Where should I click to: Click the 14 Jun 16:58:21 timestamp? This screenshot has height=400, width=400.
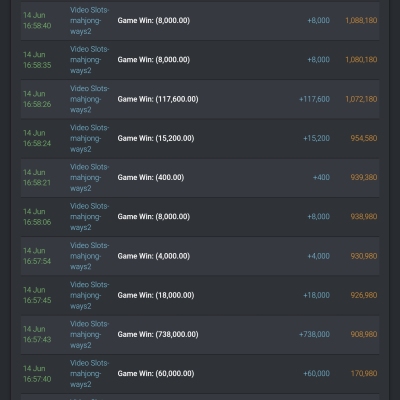37,178
